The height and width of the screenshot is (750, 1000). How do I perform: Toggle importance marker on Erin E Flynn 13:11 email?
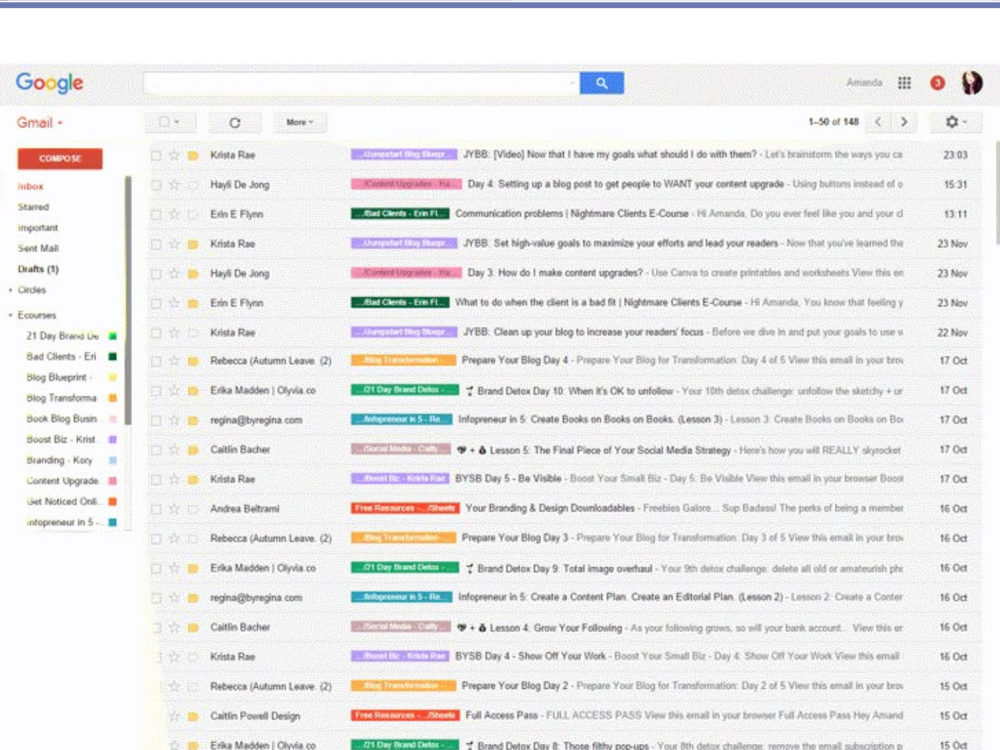point(193,214)
